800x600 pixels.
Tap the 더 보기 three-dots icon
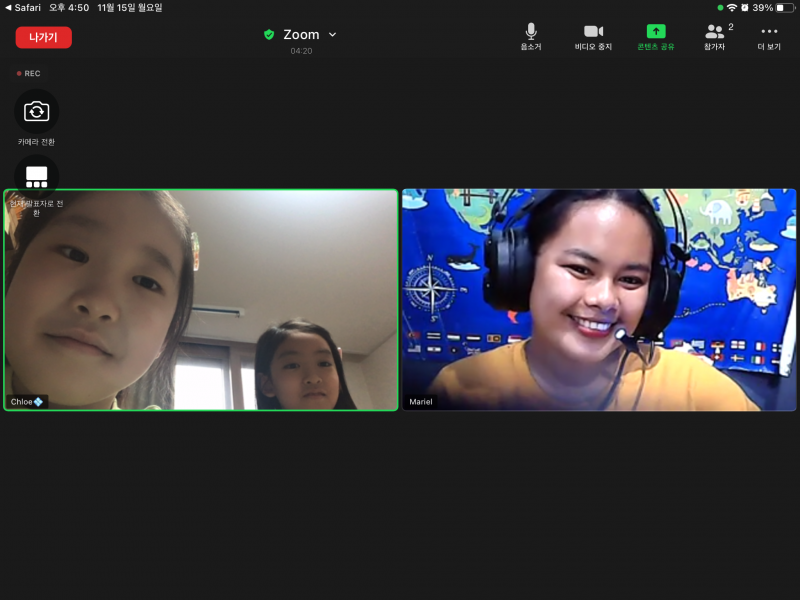click(x=769, y=32)
